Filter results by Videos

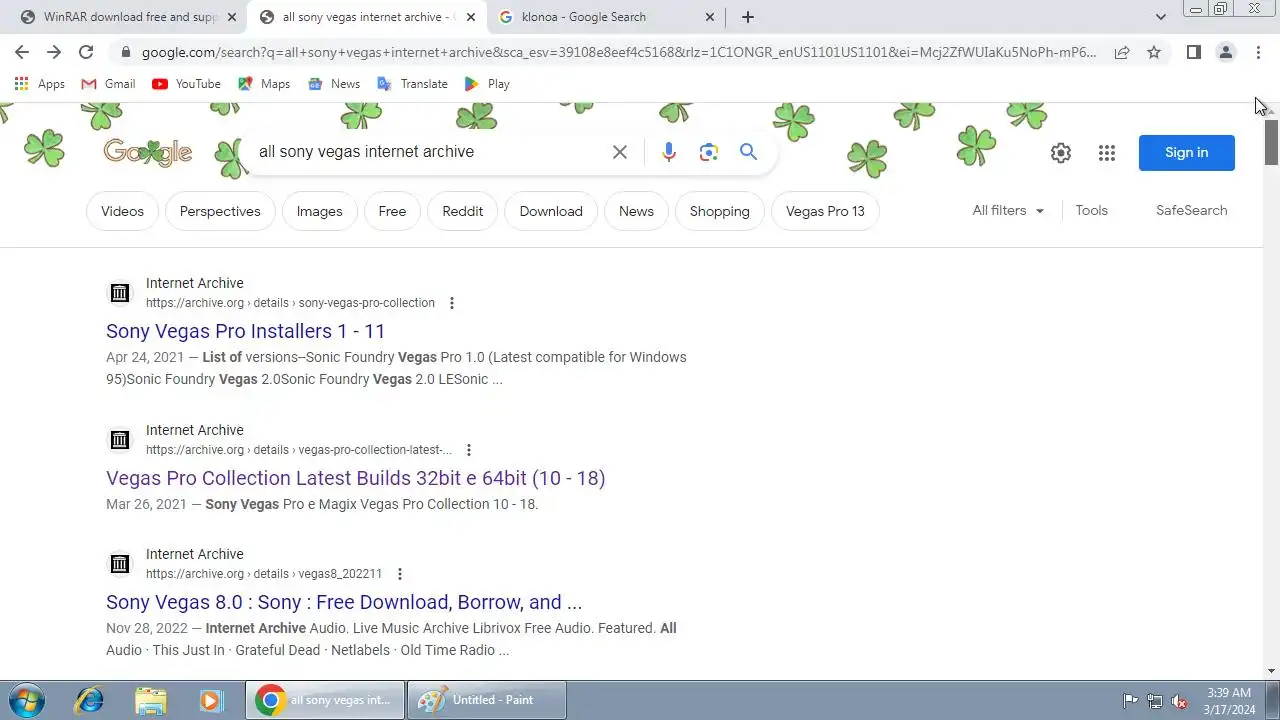coord(122,211)
